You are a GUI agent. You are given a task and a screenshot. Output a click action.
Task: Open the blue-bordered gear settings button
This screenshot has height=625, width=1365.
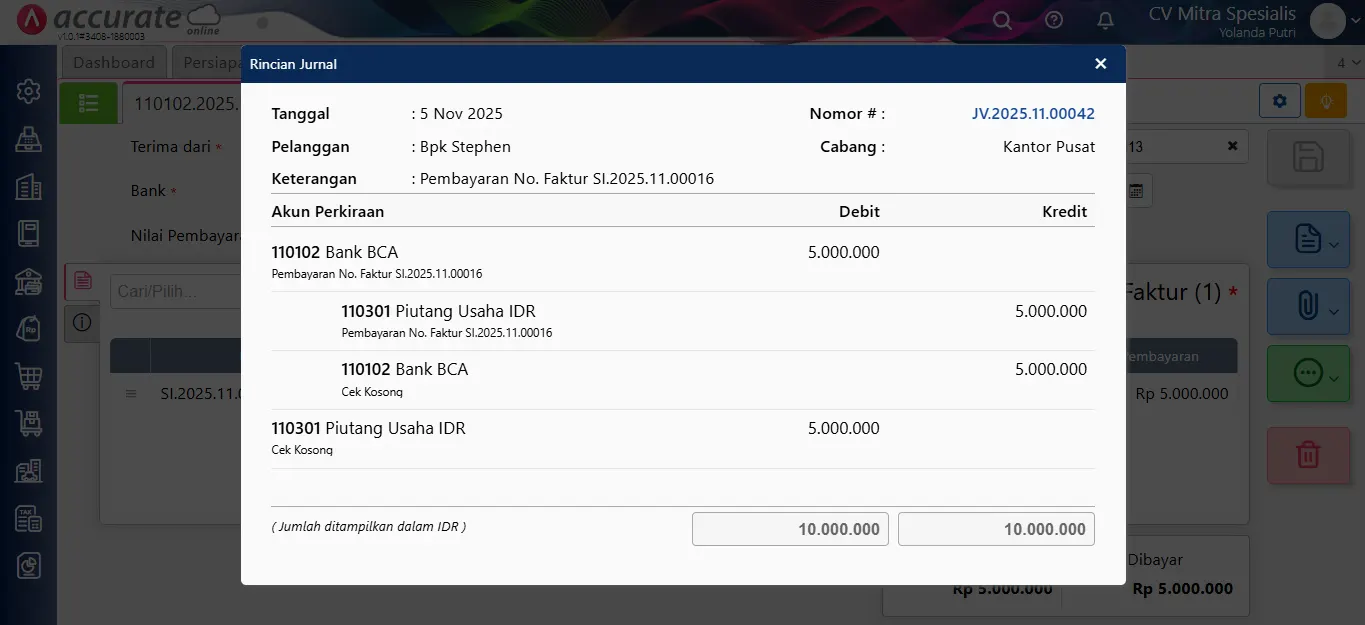(x=1279, y=101)
